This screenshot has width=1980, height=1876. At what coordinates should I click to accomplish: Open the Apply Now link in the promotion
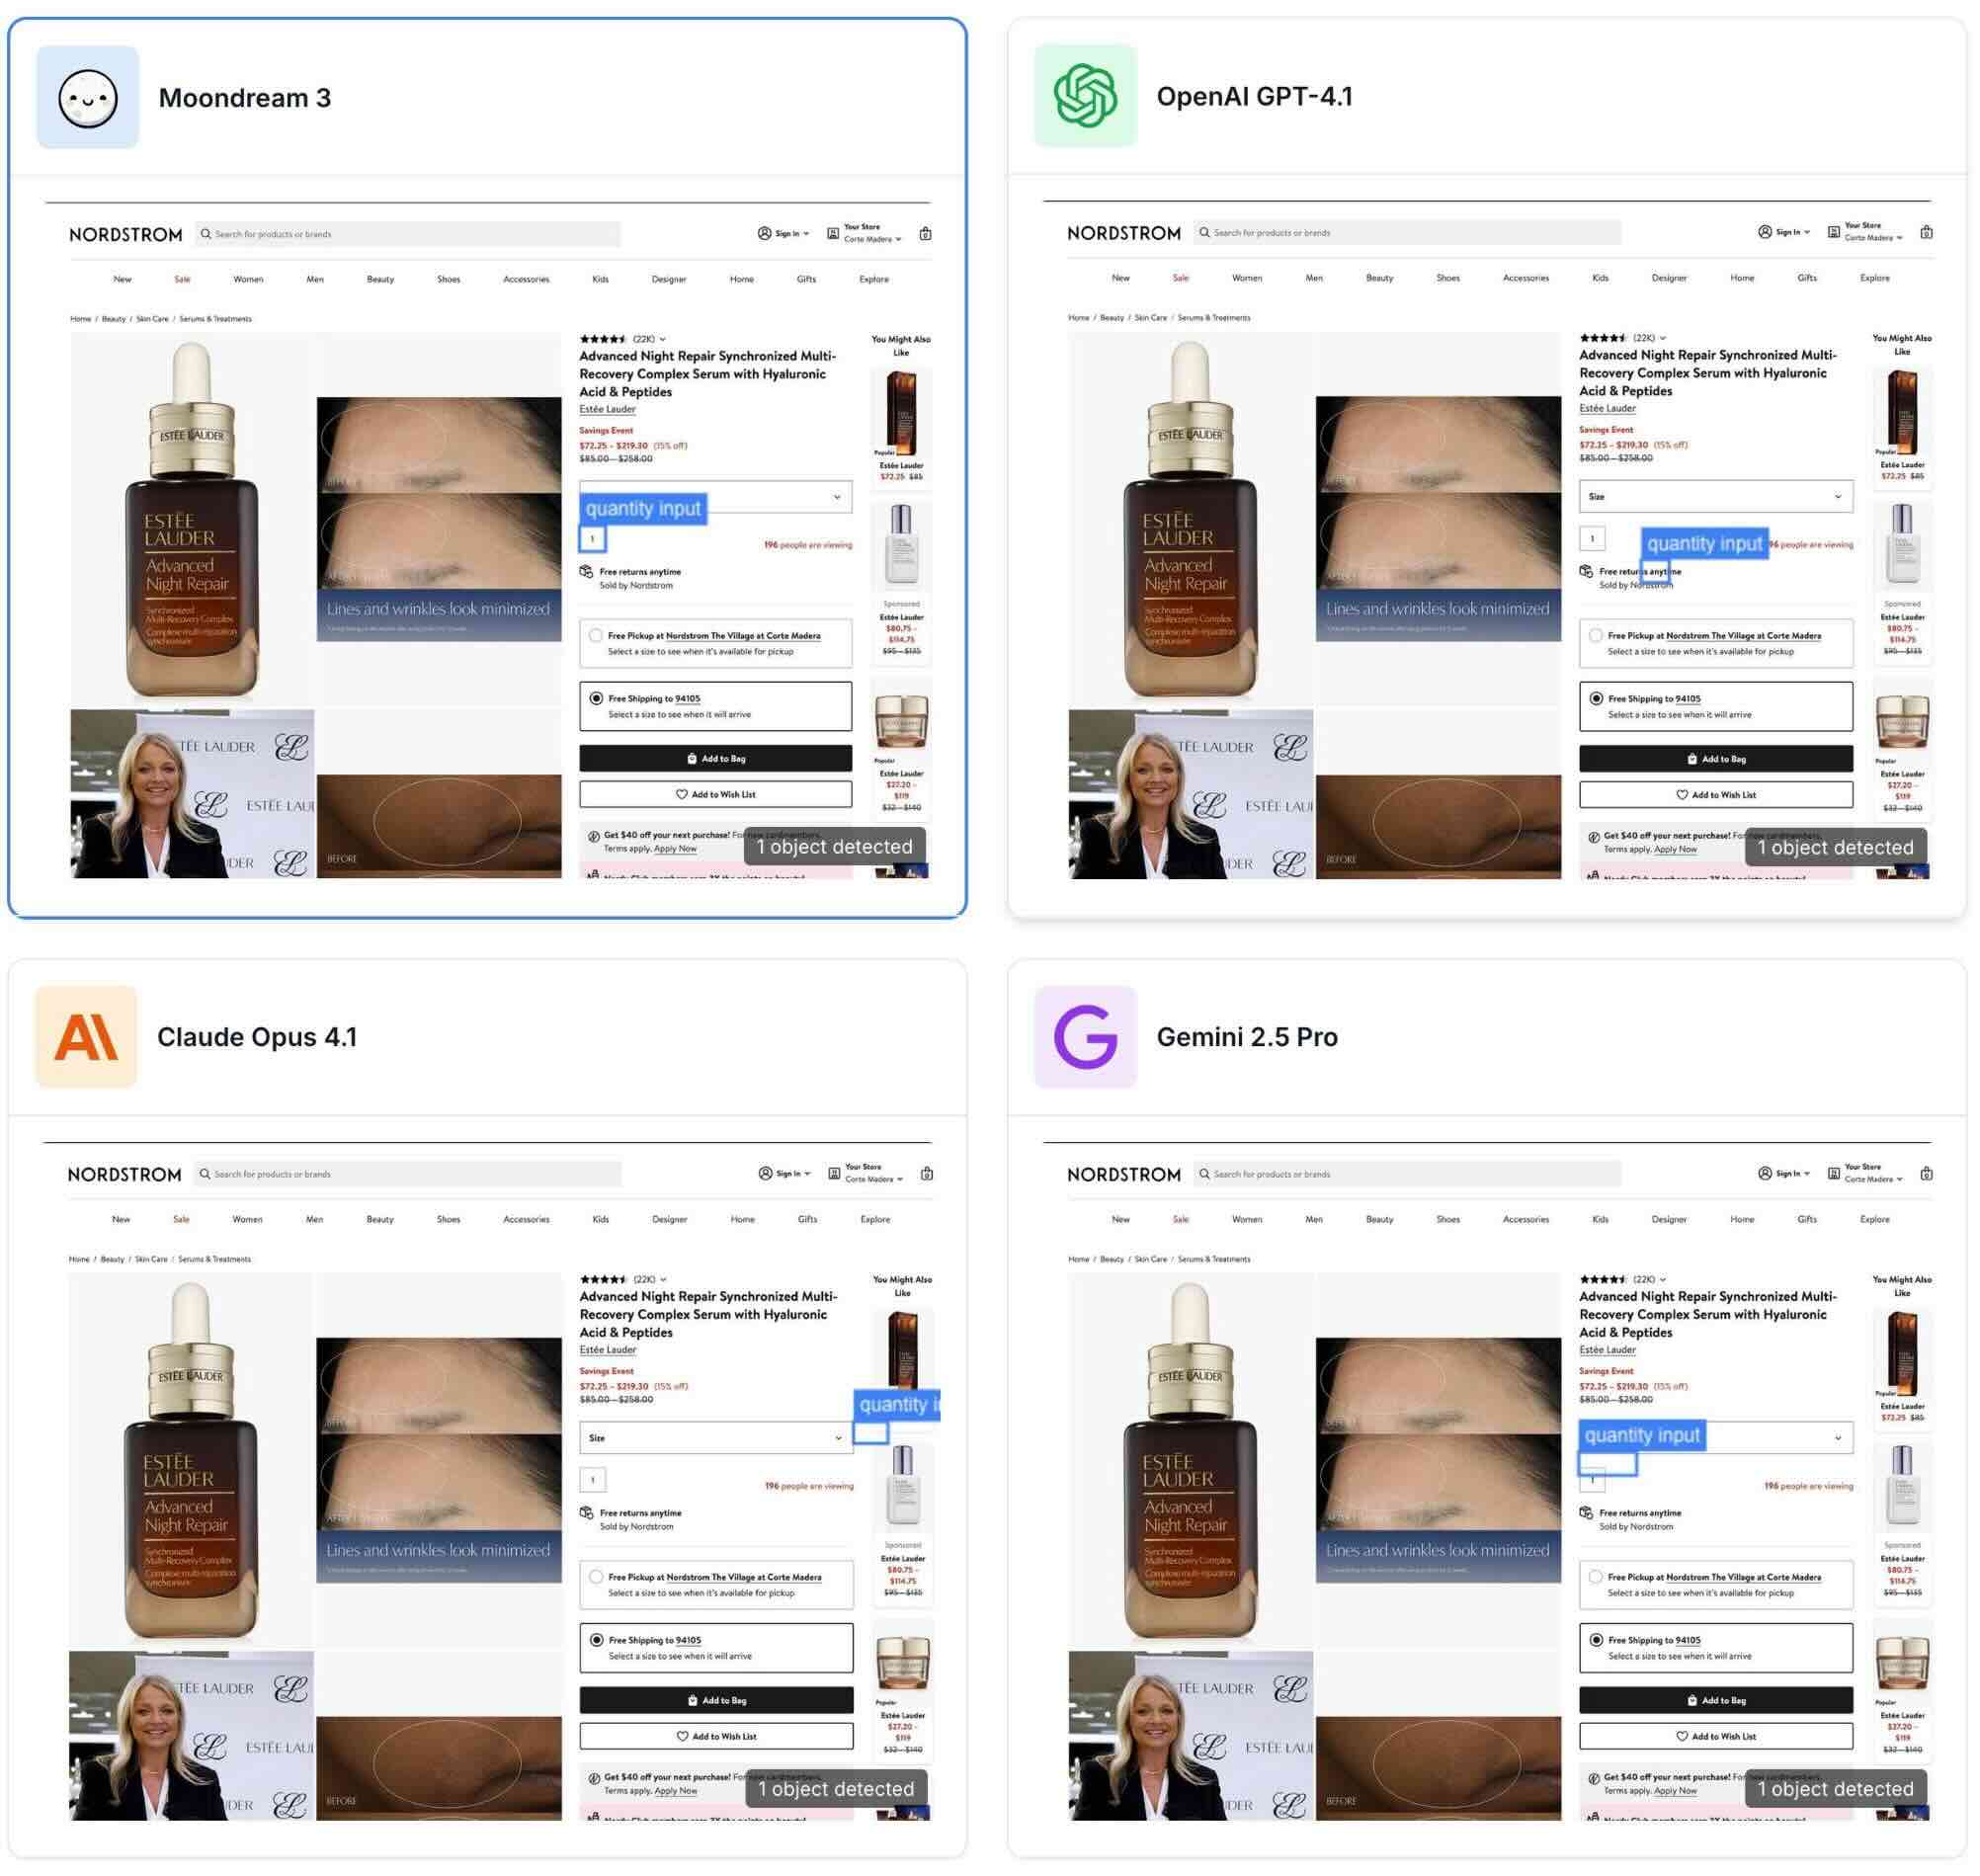pyautogui.click(x=675, y=848)
